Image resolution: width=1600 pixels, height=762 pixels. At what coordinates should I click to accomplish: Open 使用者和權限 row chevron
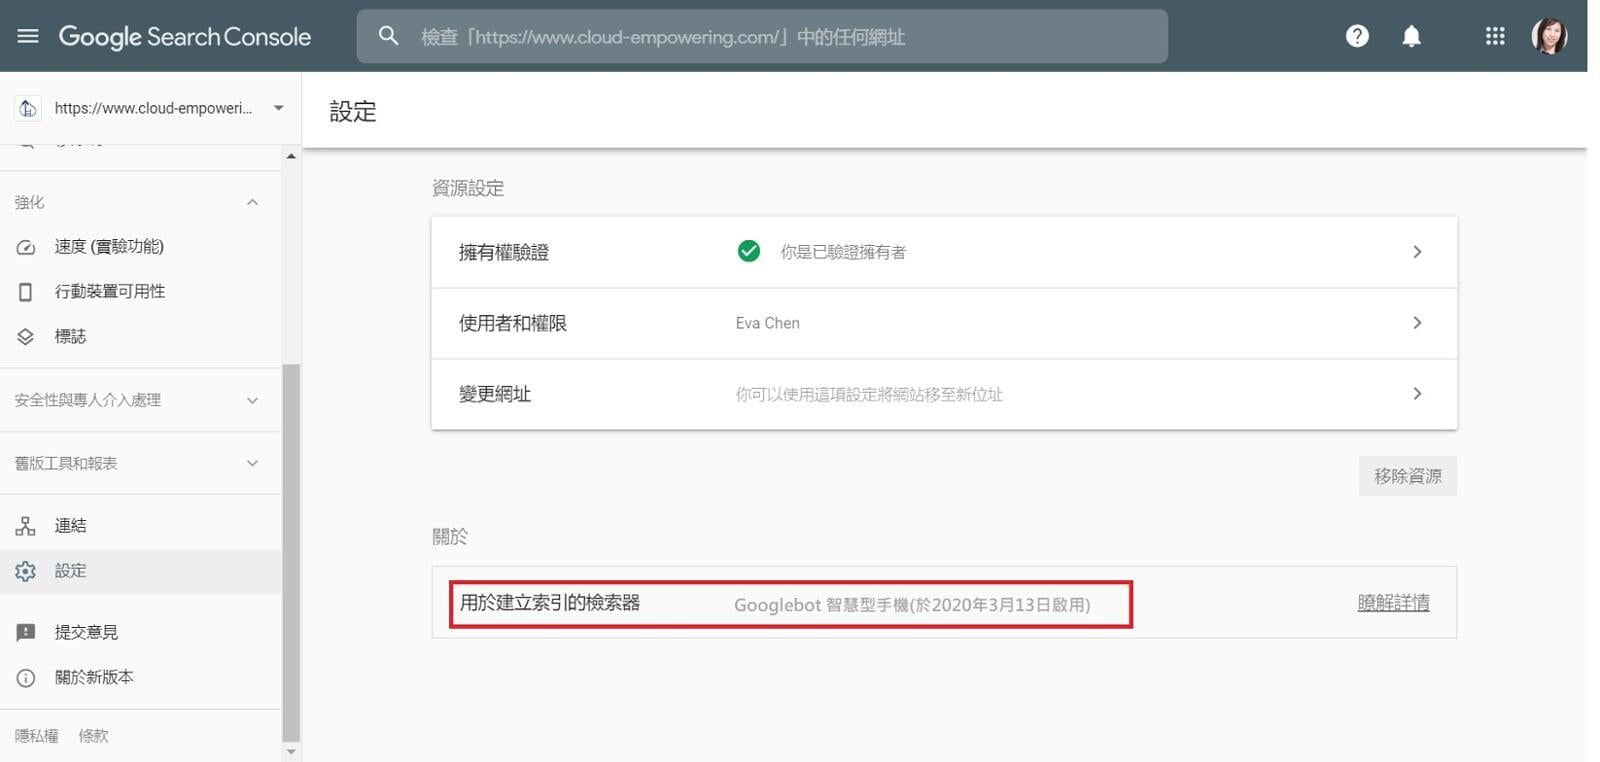click(x=1417, y=323)
